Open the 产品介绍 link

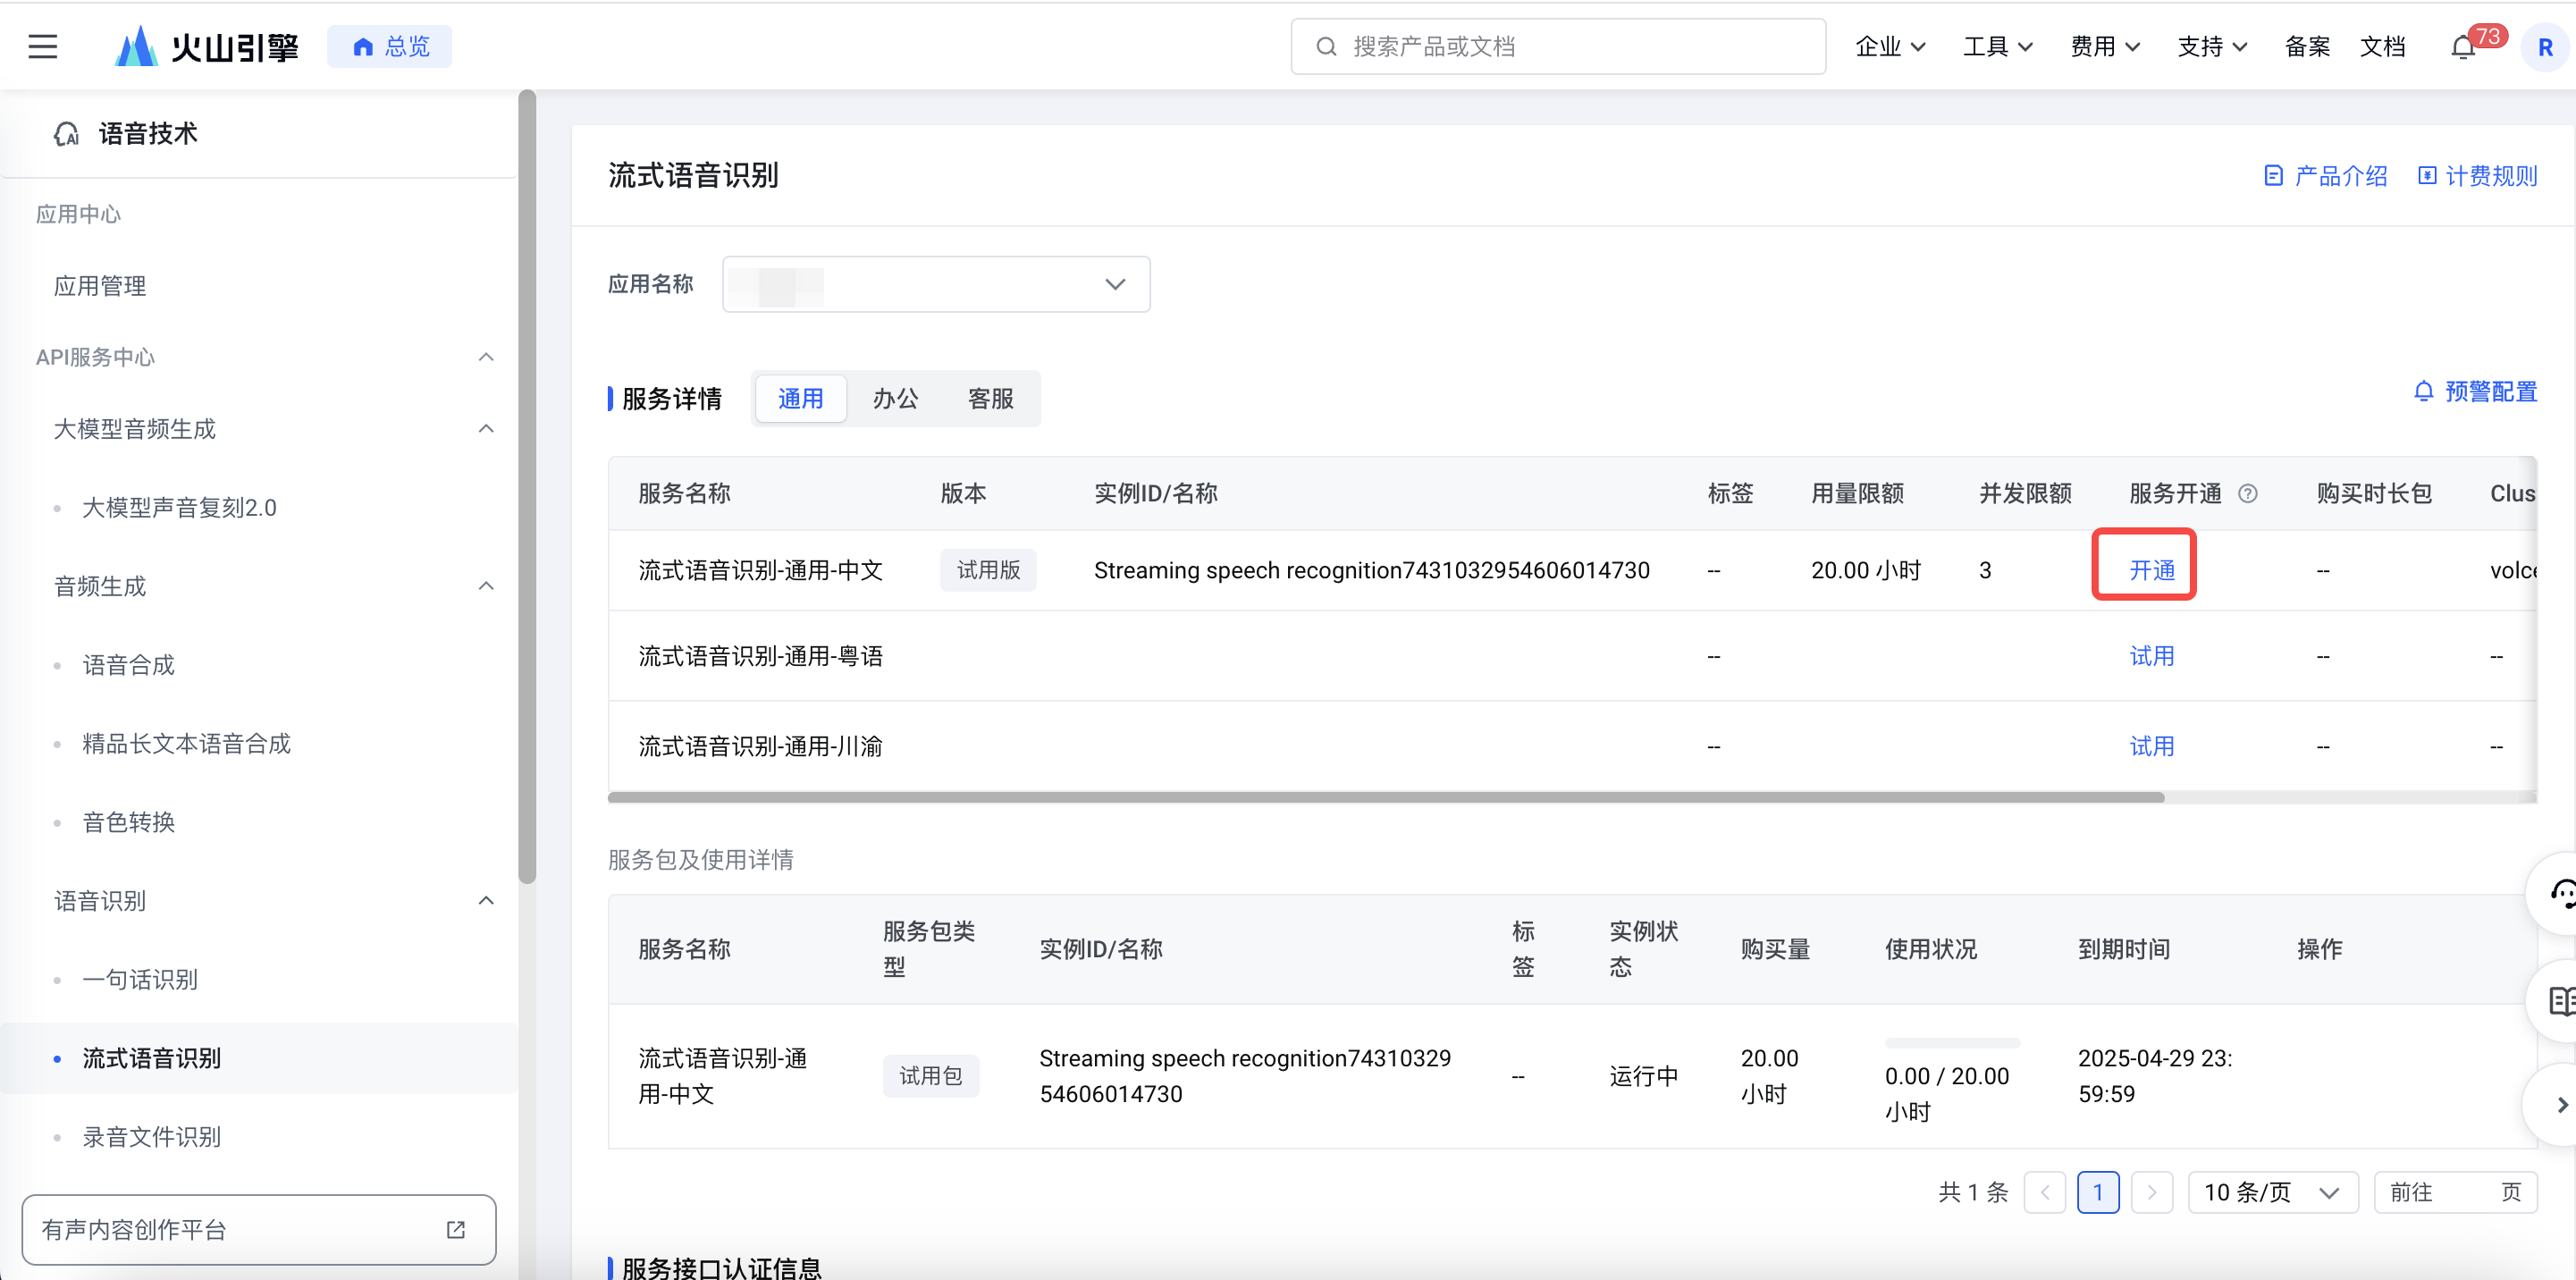2325,176
